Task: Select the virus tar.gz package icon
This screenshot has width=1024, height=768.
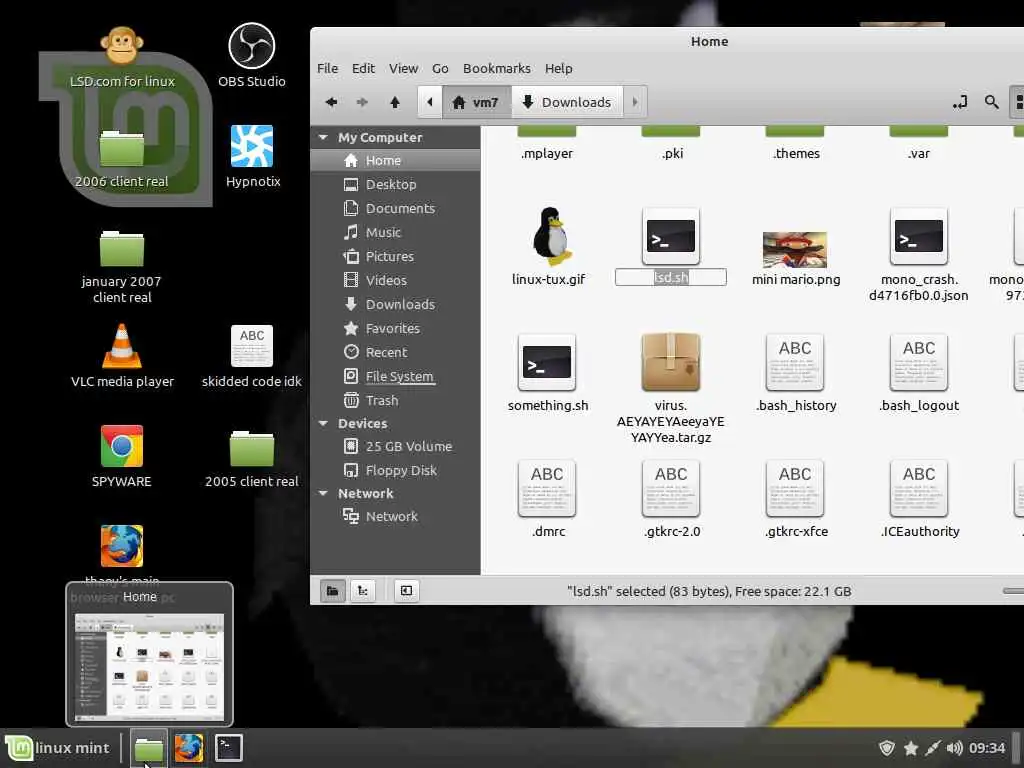Action: point(671,362)
